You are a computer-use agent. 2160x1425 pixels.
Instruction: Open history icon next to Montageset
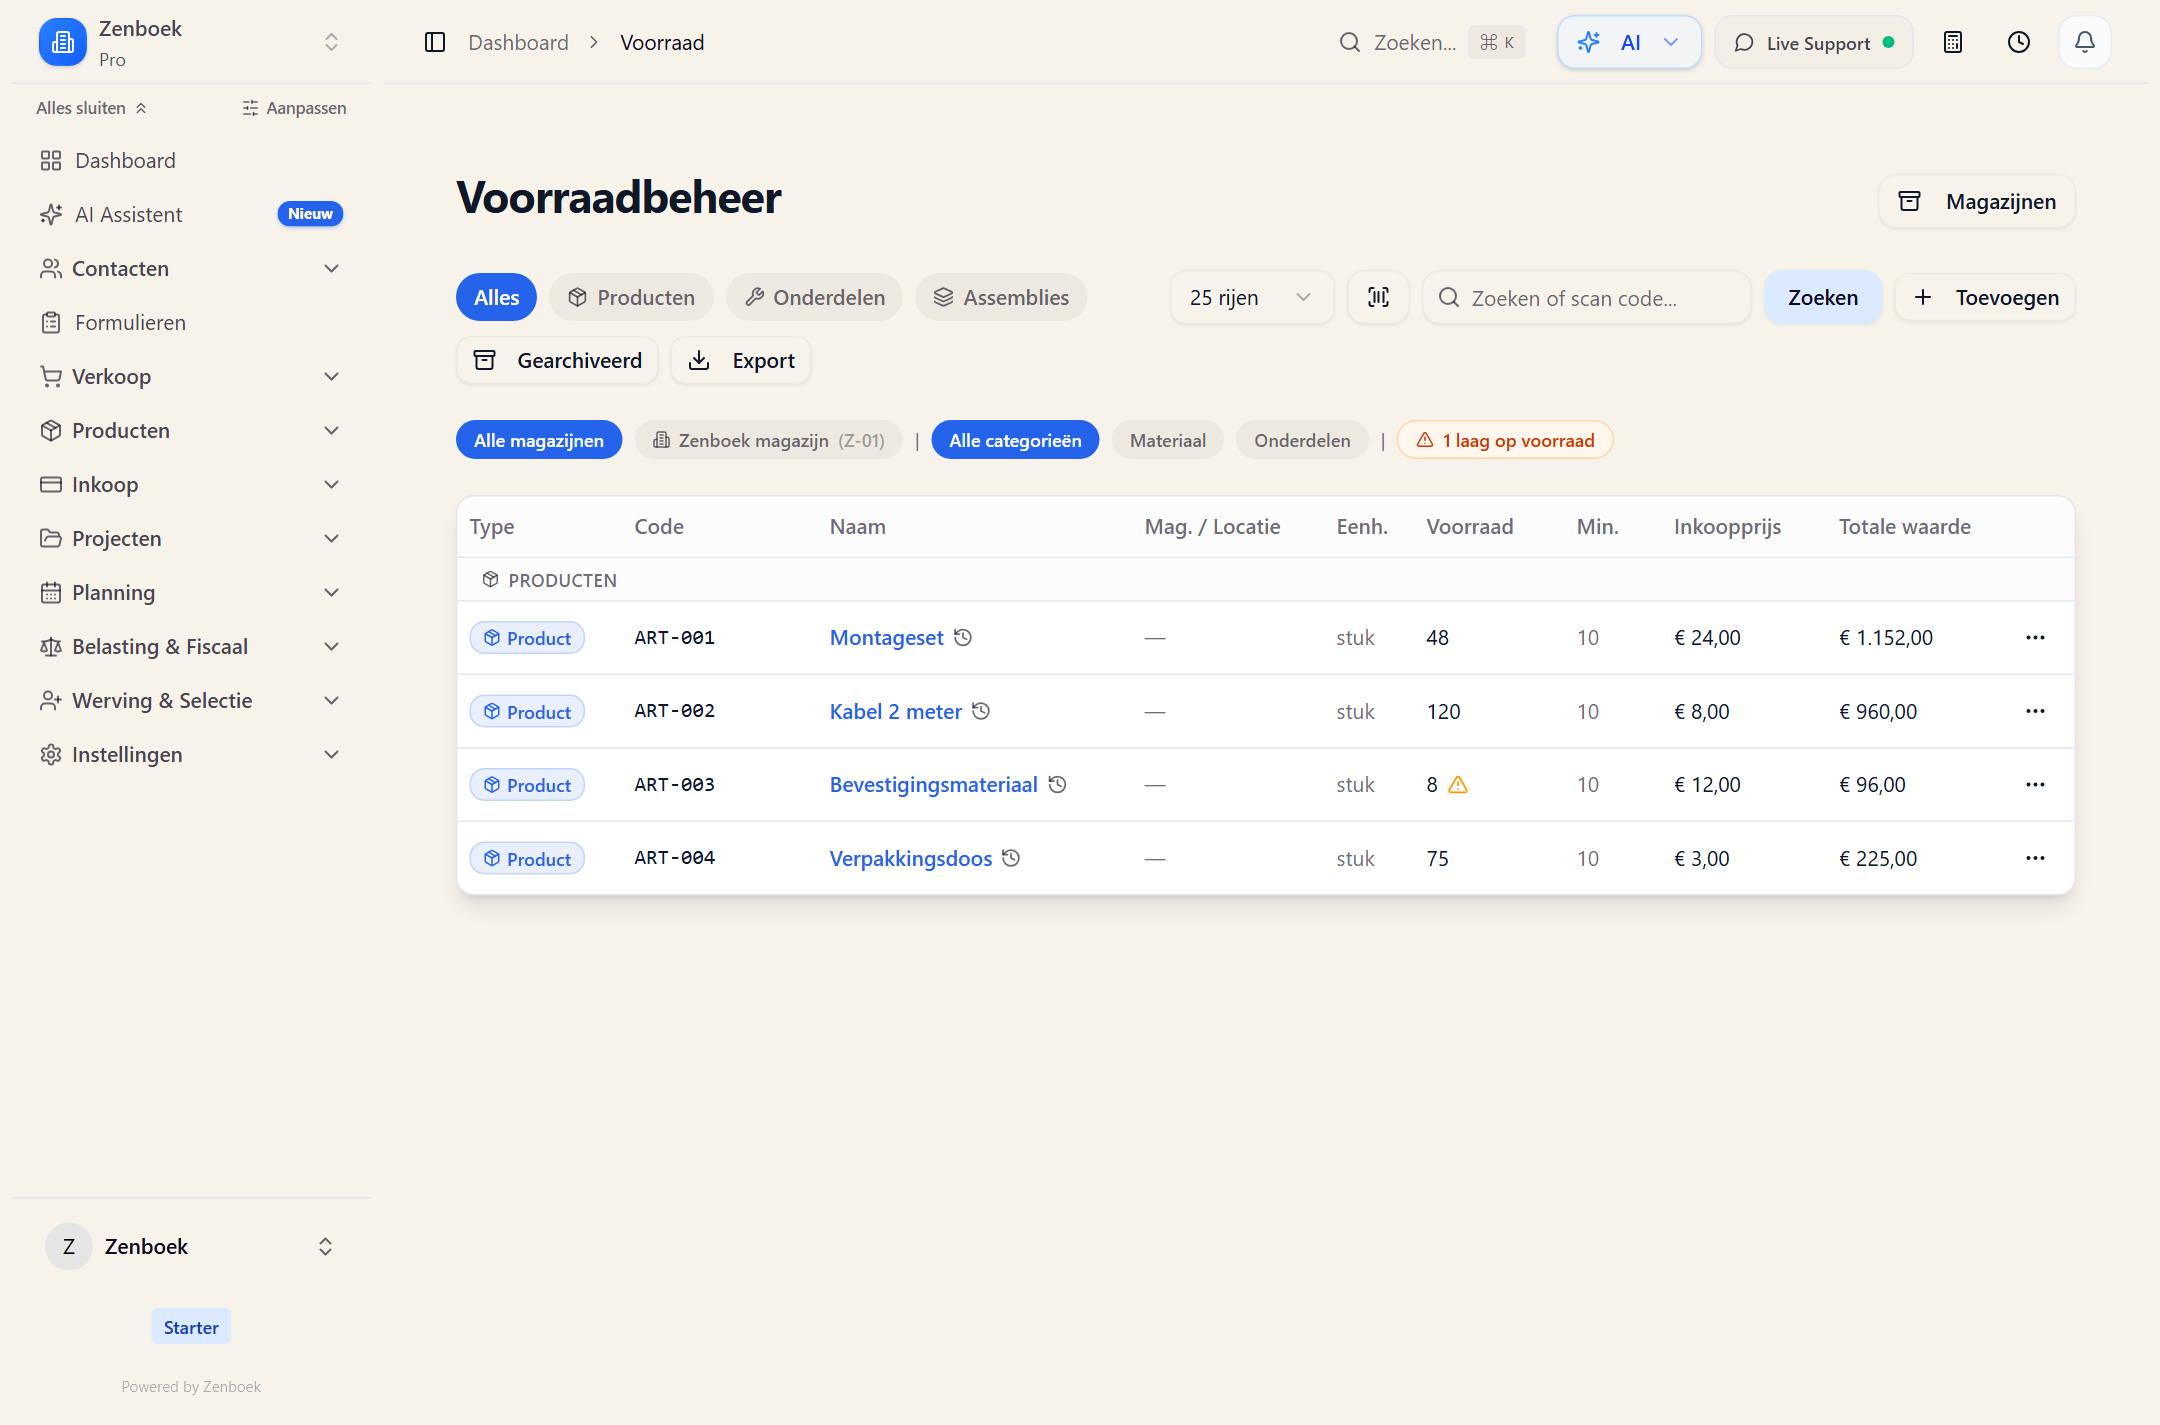pyautogui.click(x=963, y=637)
